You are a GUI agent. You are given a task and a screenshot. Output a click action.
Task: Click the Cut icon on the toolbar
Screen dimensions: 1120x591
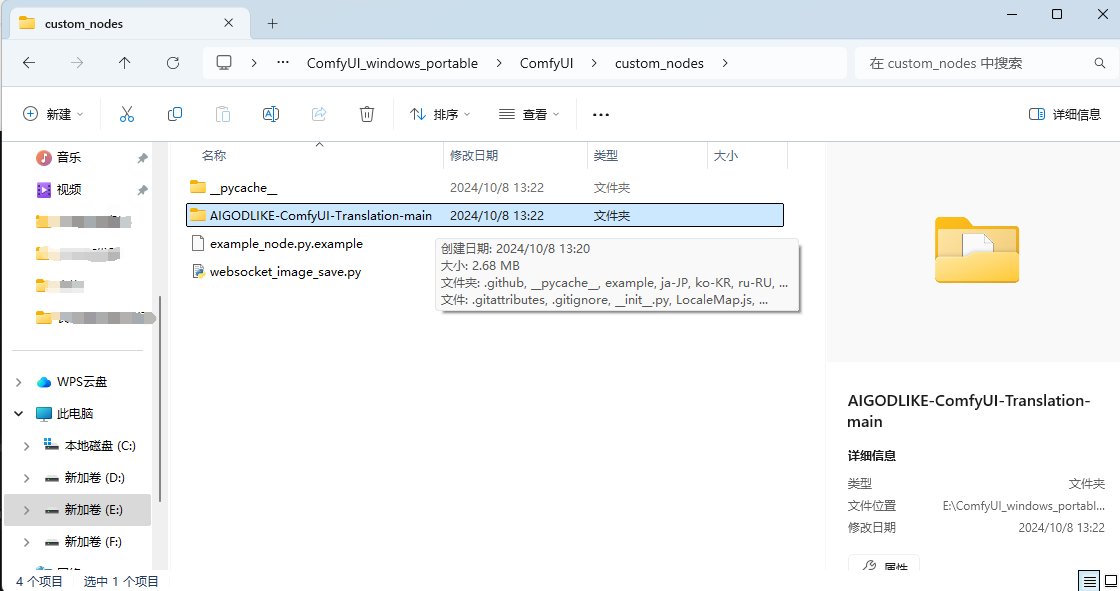[x=126, y=113]
